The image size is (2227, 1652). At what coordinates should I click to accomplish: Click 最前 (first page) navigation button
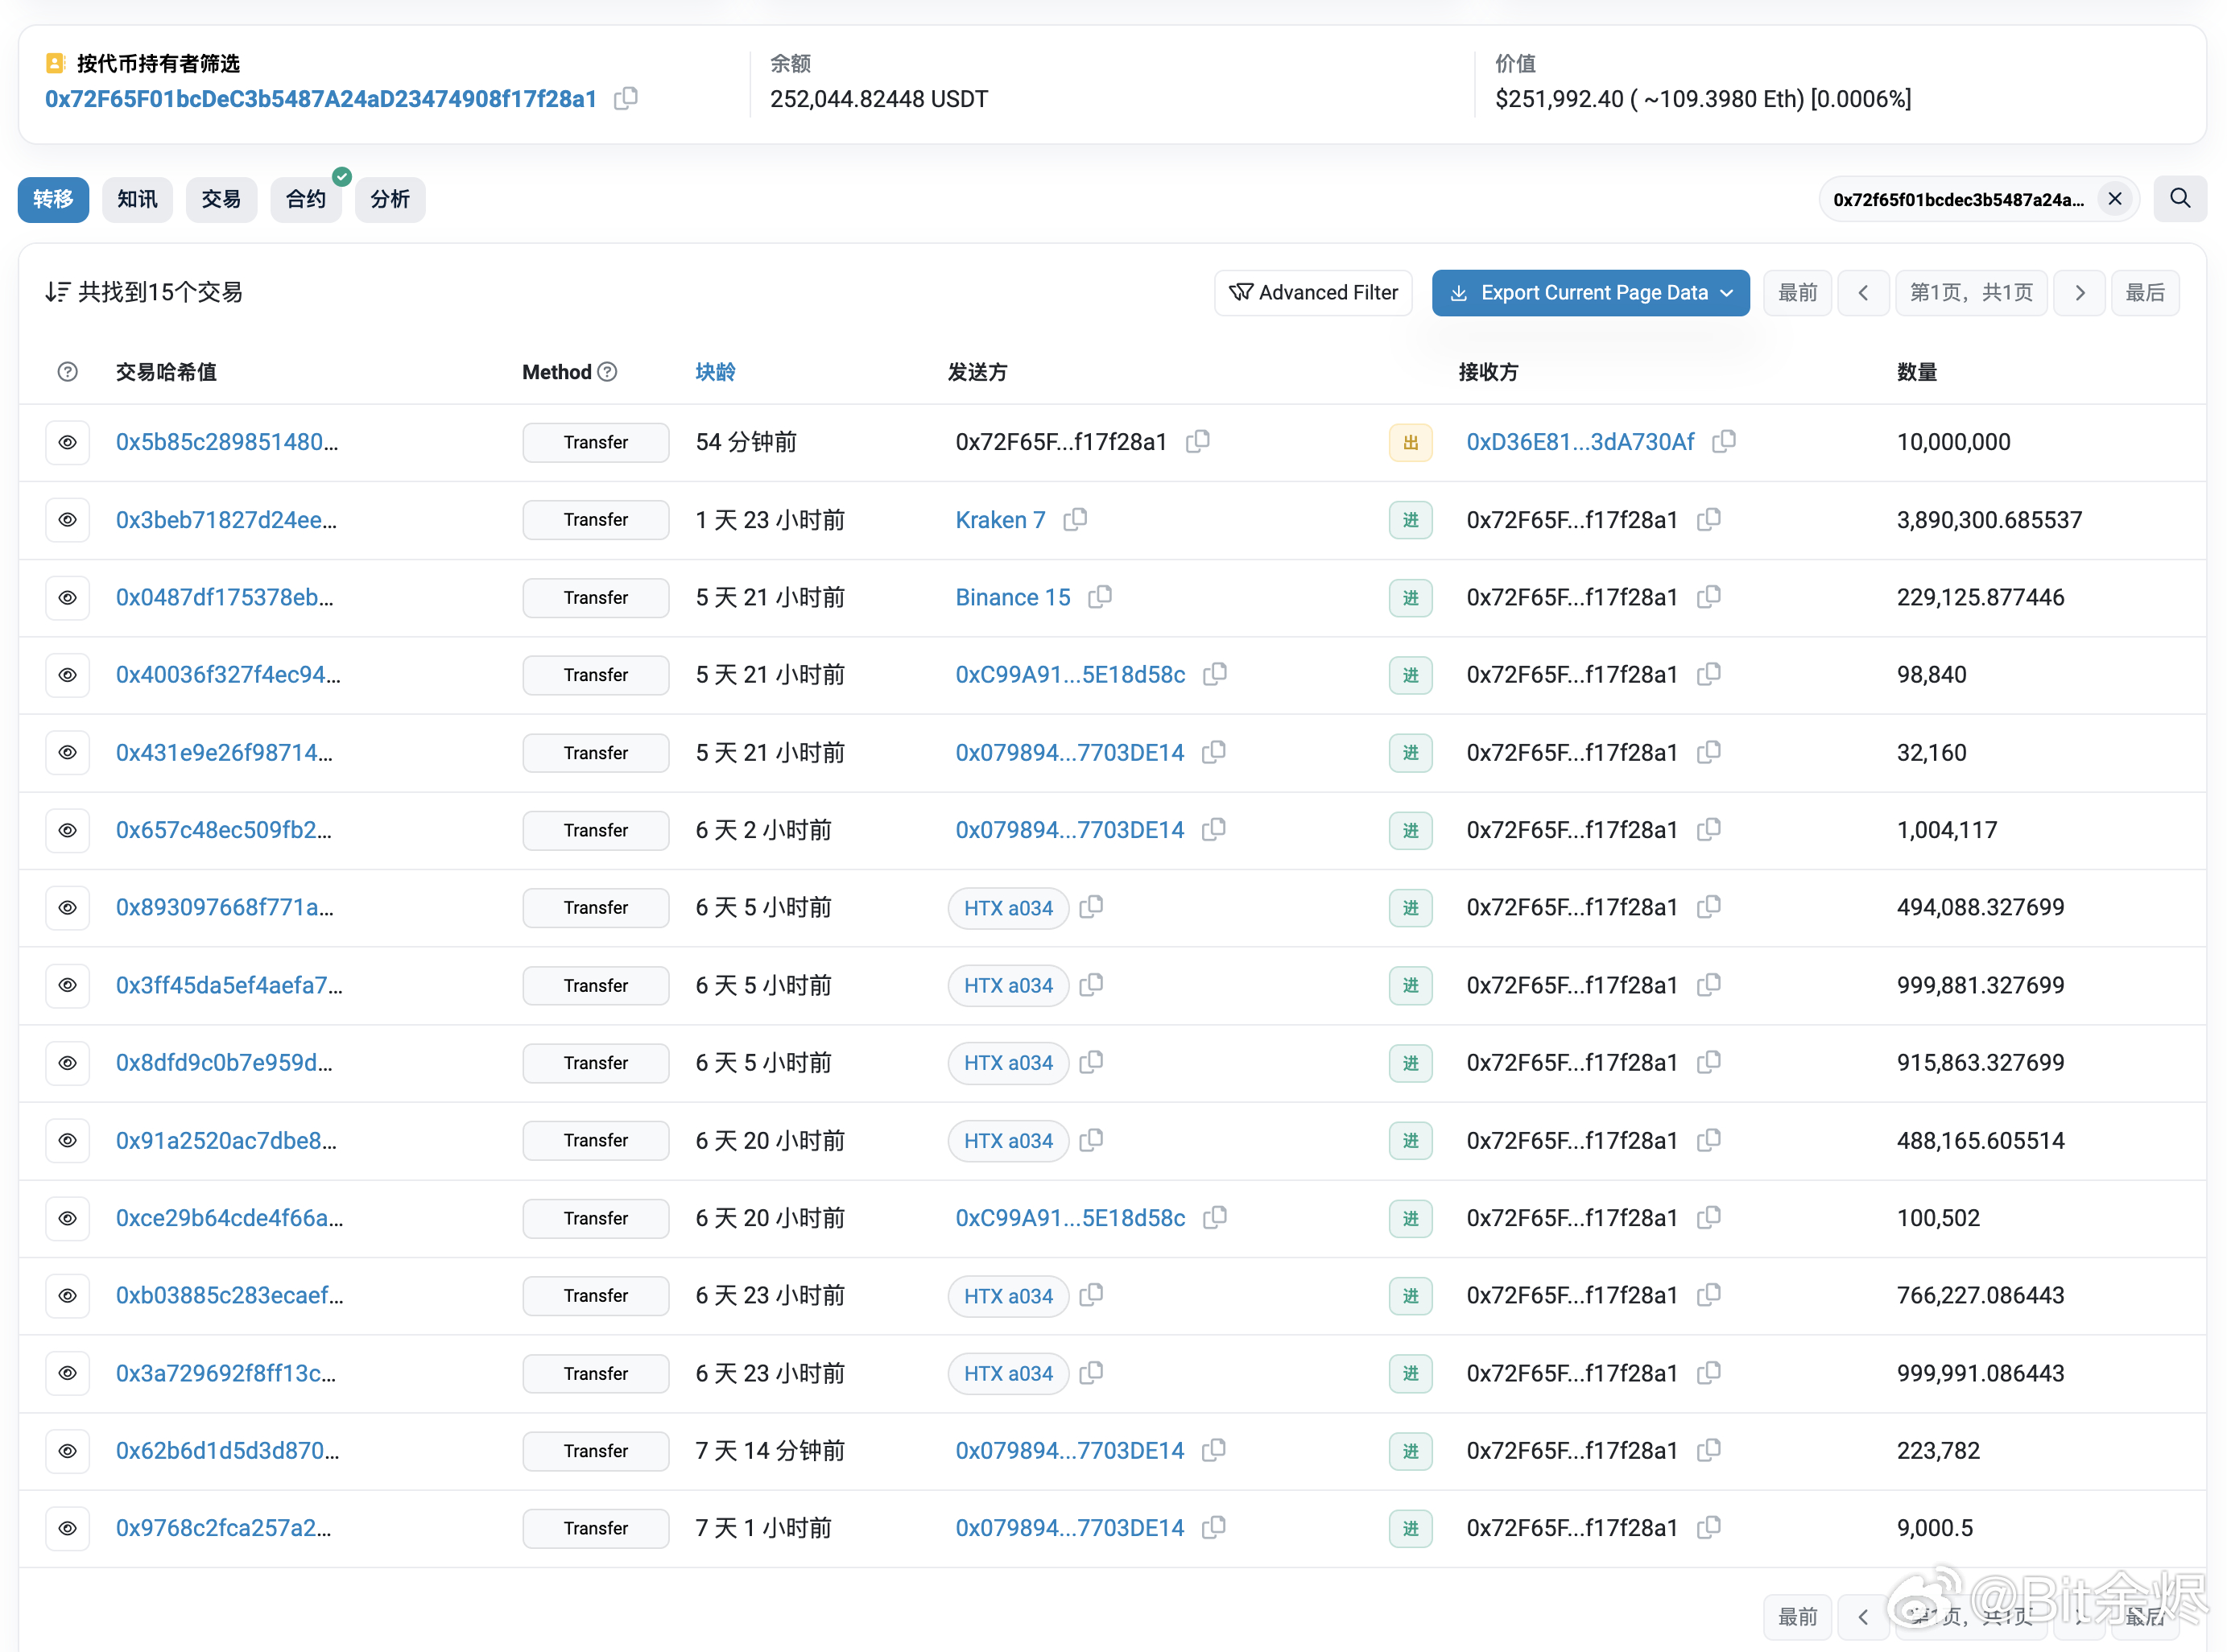[x=1800, y=293]
